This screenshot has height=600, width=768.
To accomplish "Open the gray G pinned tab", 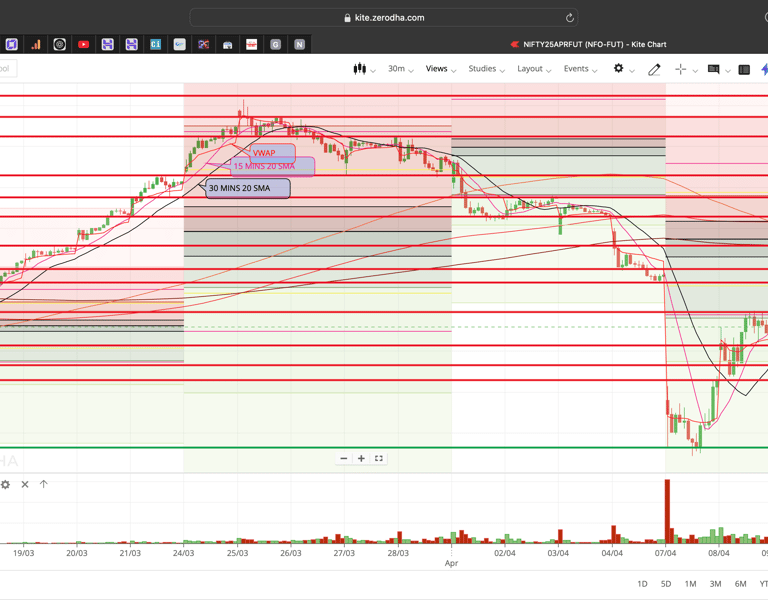I will click(275, 45).
